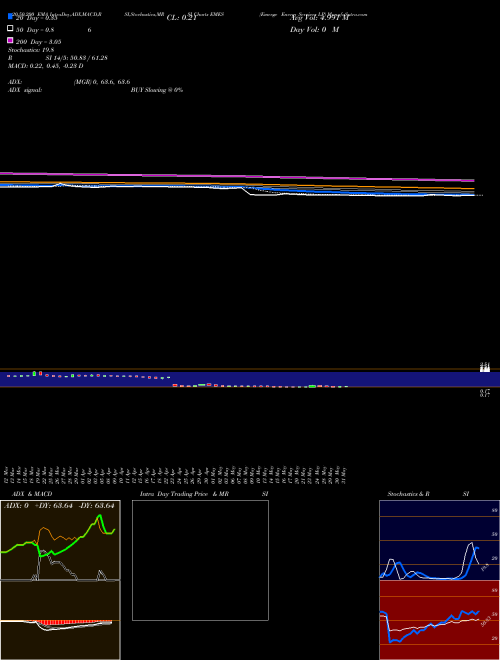Screen dimensions: 500x660
Task: Click the date axis labels under the chart
Action: 176,475
